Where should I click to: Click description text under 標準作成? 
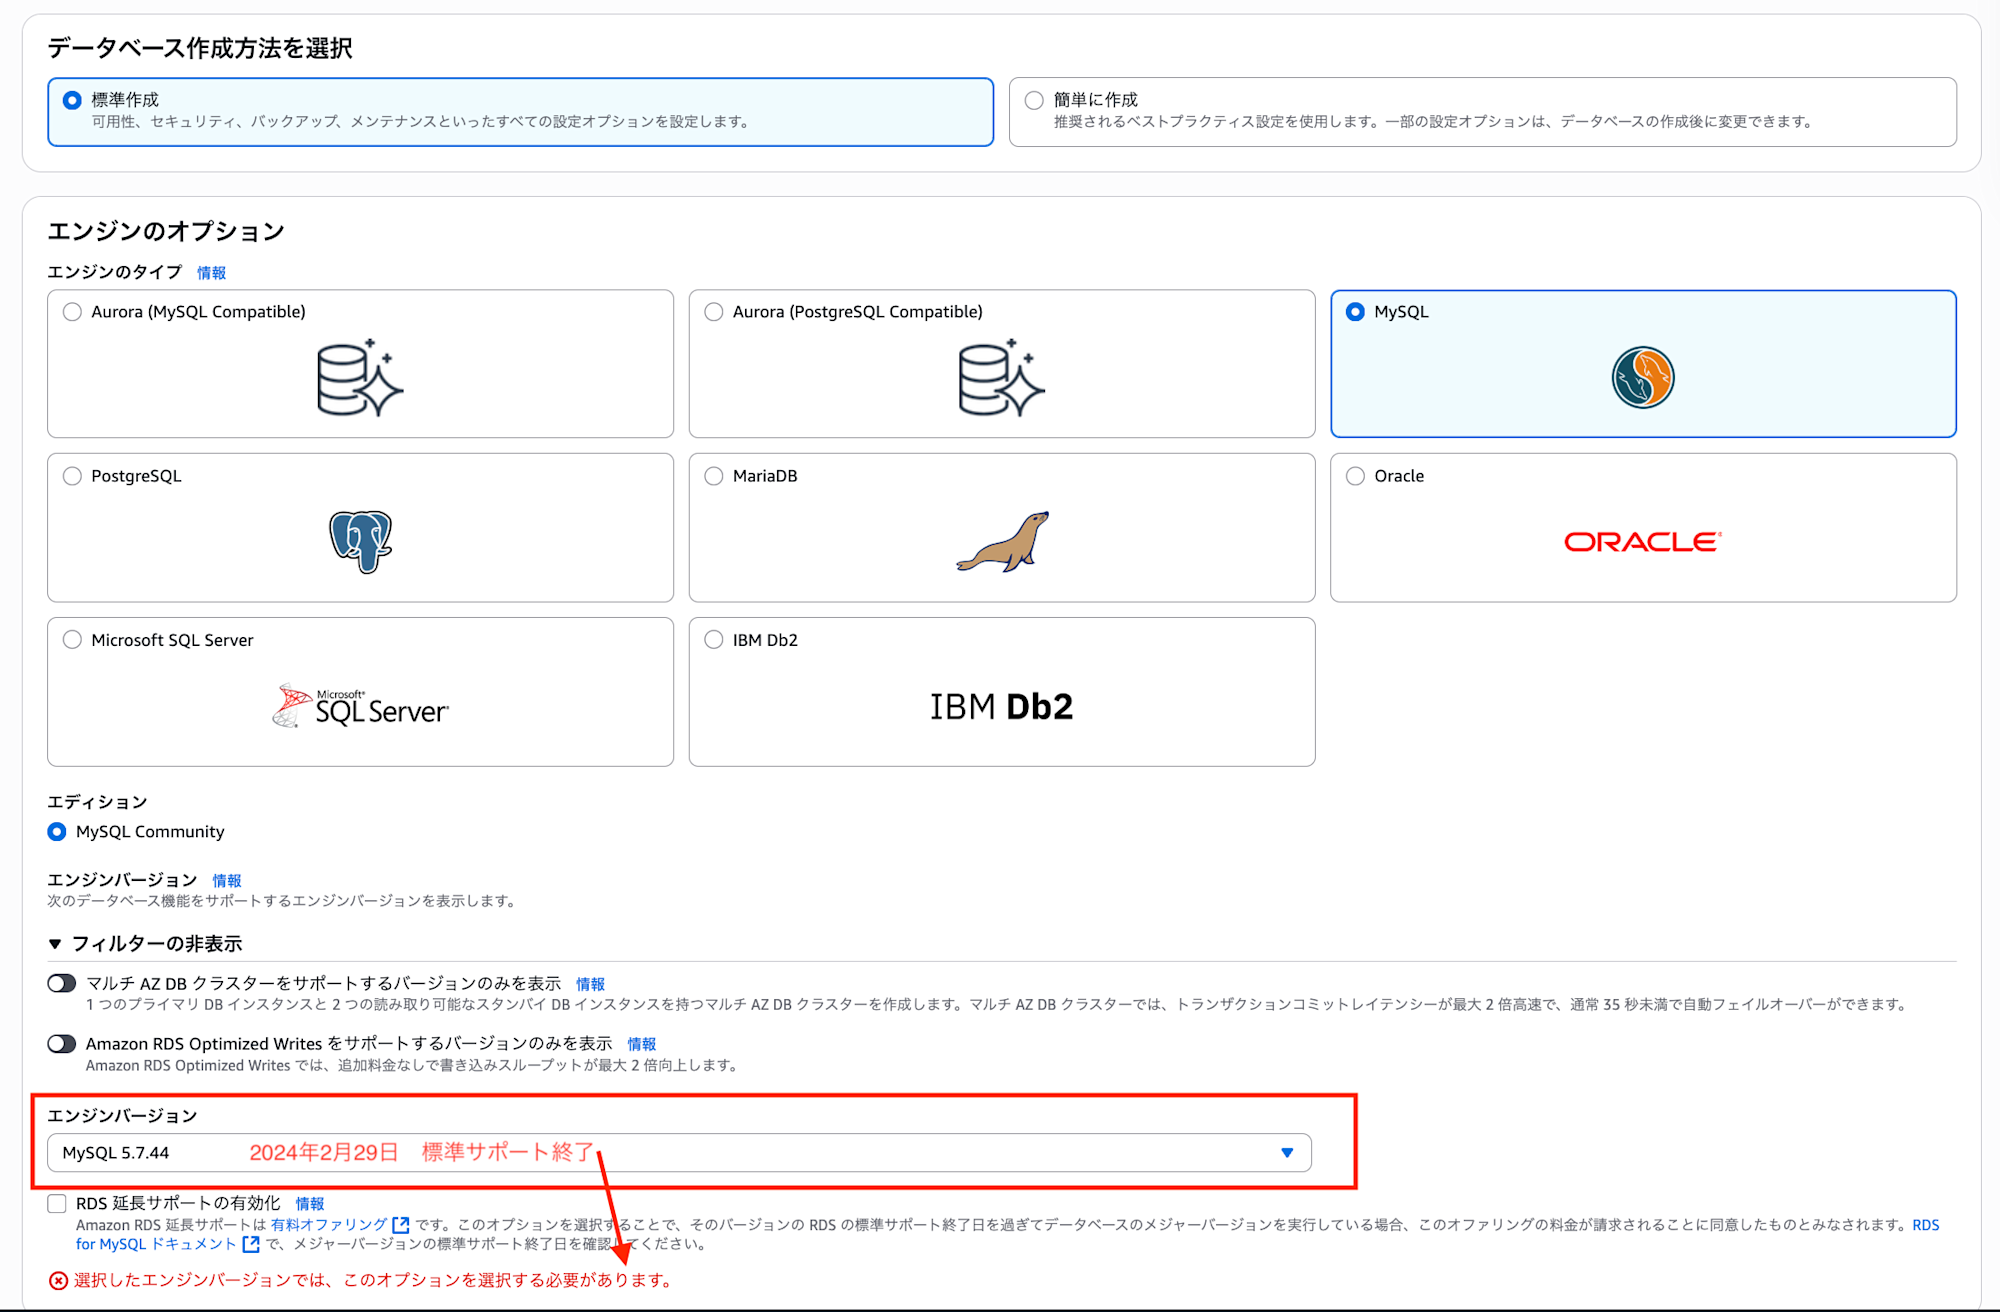421,122
